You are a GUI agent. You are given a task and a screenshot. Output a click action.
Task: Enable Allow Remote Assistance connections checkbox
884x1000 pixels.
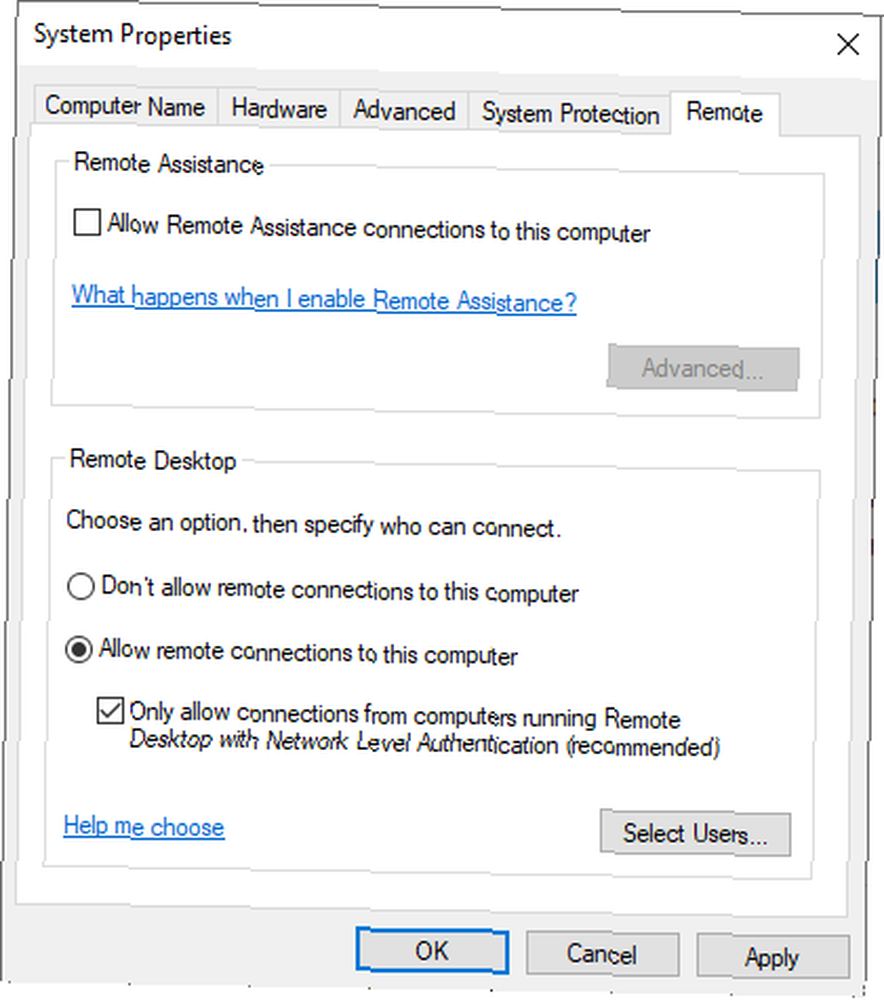point(87,223)
